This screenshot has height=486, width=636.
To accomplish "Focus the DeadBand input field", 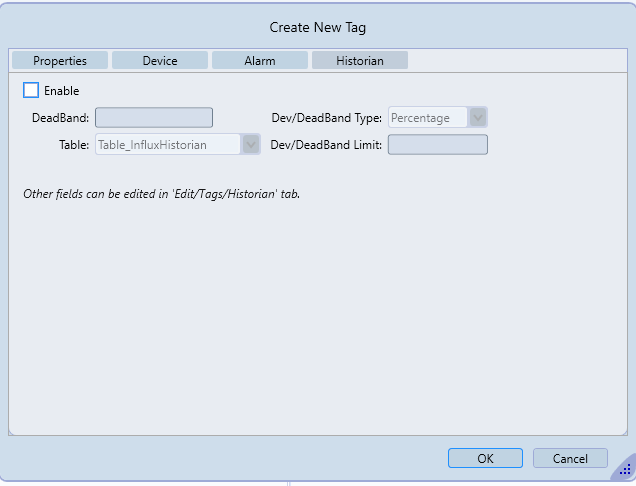I will click(x=154, y=118).
